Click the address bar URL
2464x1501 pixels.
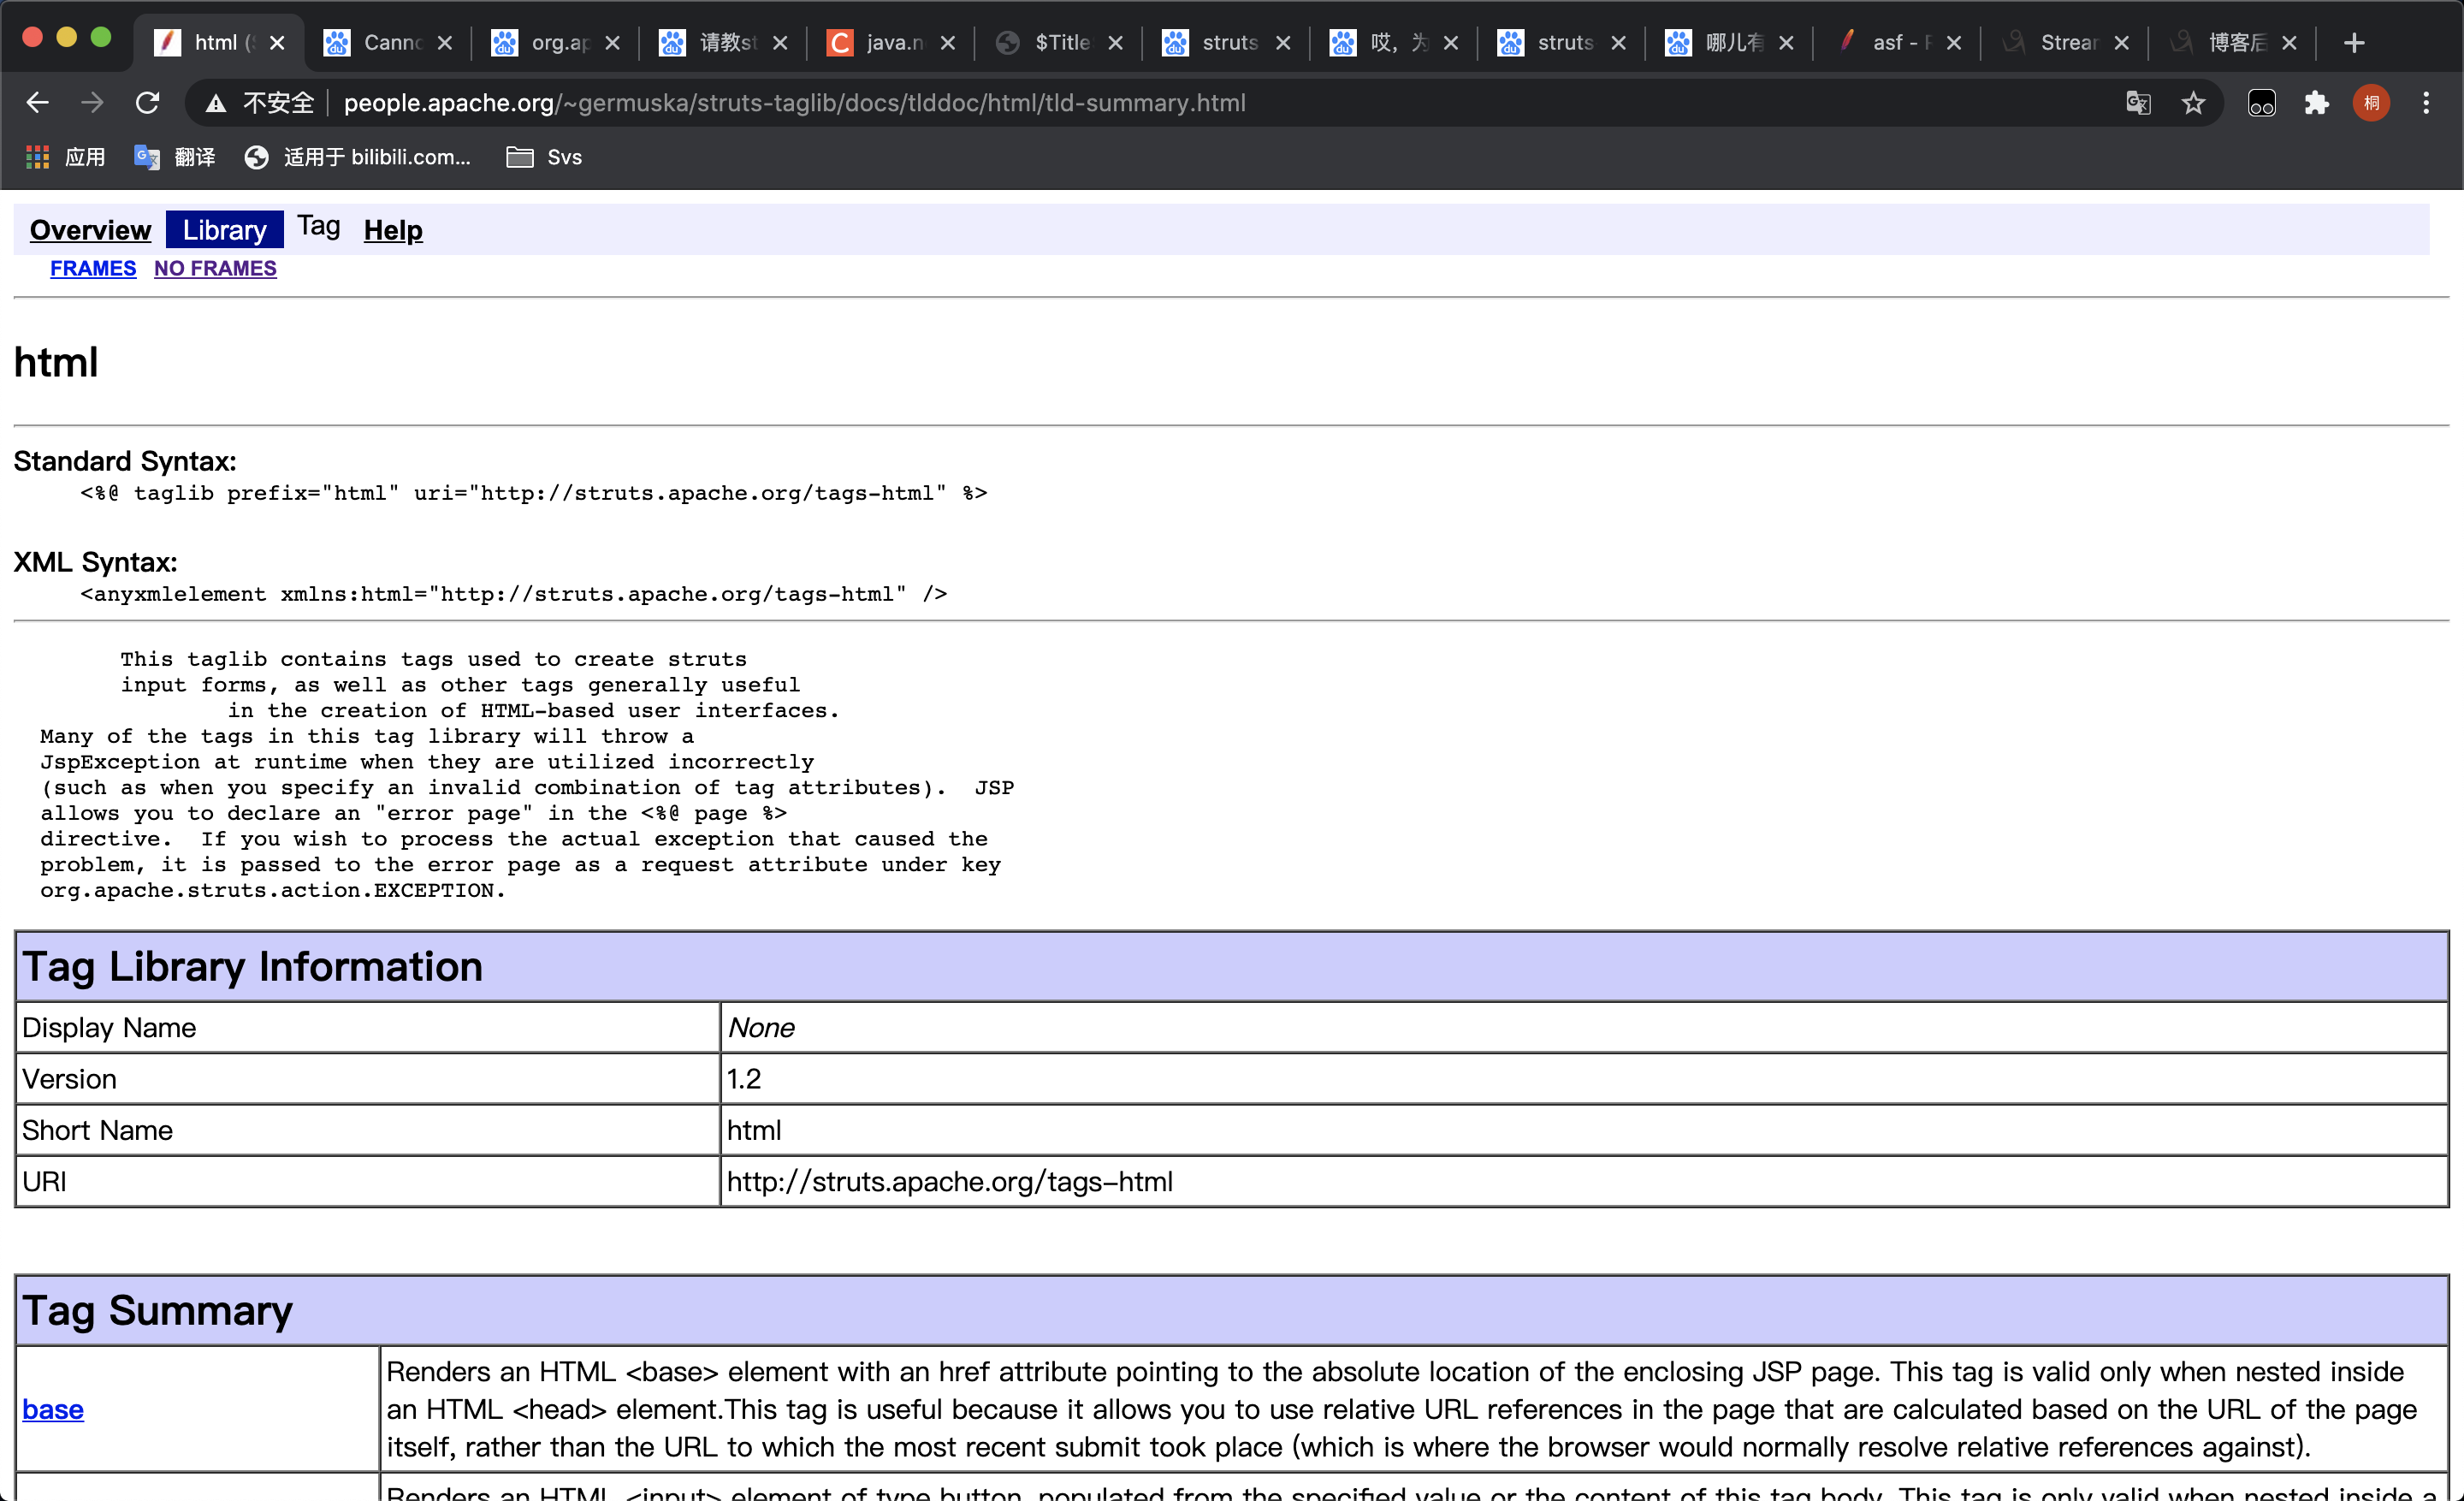[x=794, y=103]
